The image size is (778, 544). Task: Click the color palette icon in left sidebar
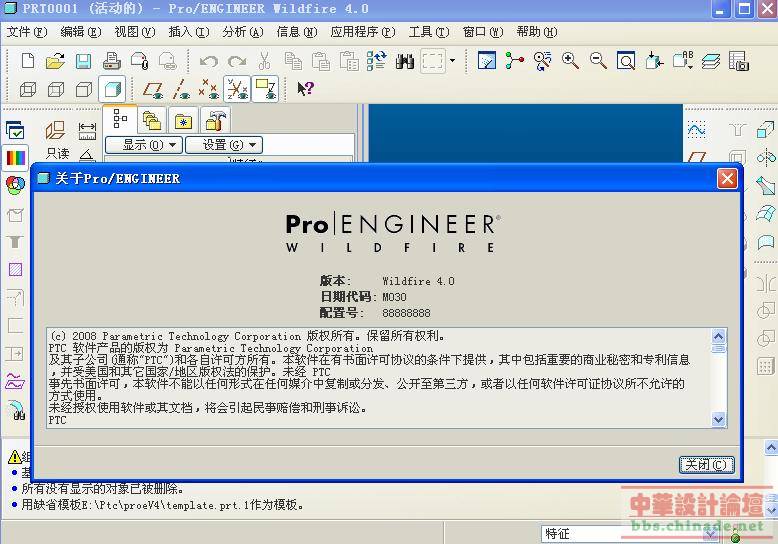point(15,158)
